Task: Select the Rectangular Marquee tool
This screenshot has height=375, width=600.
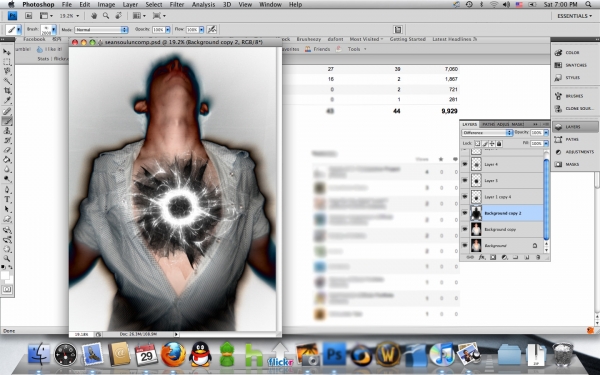Action: tap(7, 62)
